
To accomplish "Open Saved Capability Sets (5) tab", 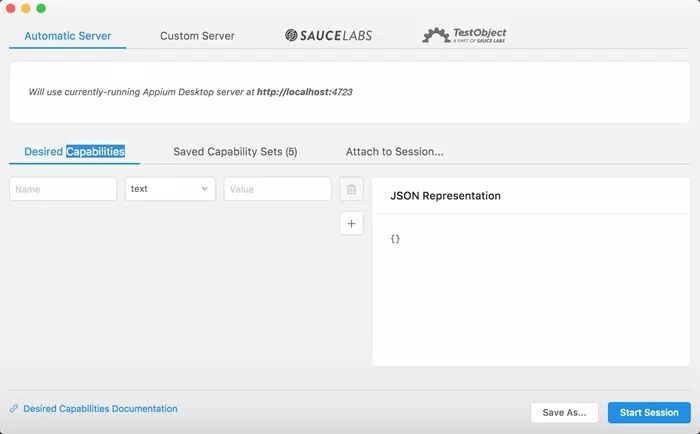I will coord(235,151).
